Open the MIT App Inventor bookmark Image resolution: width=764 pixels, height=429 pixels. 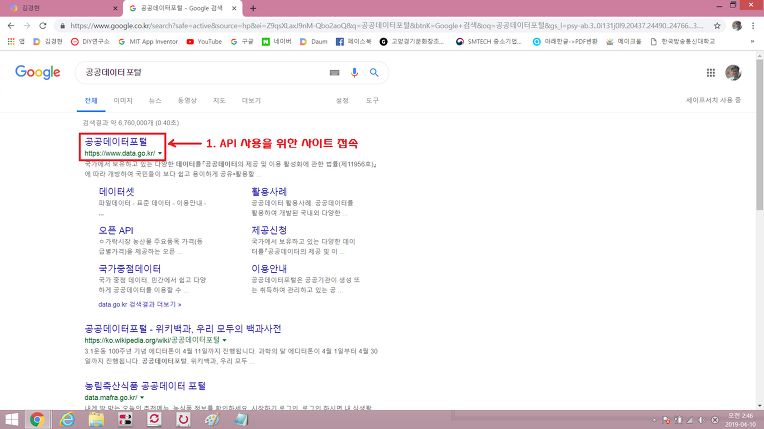pos(148,42)
